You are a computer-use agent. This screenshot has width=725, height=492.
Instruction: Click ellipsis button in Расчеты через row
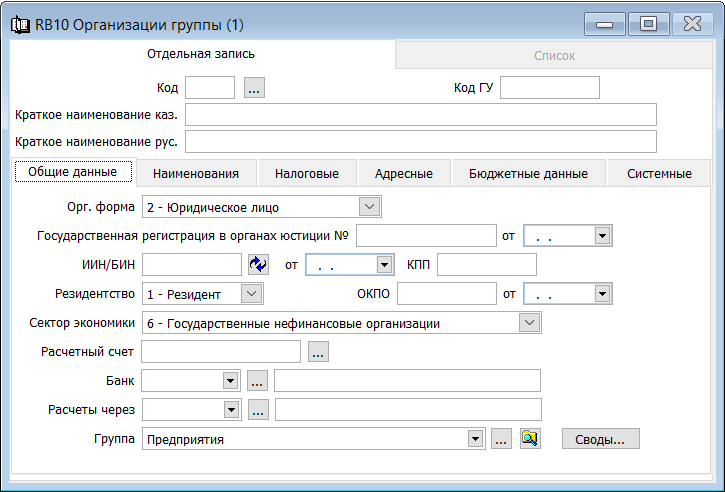tap(257, 409)
